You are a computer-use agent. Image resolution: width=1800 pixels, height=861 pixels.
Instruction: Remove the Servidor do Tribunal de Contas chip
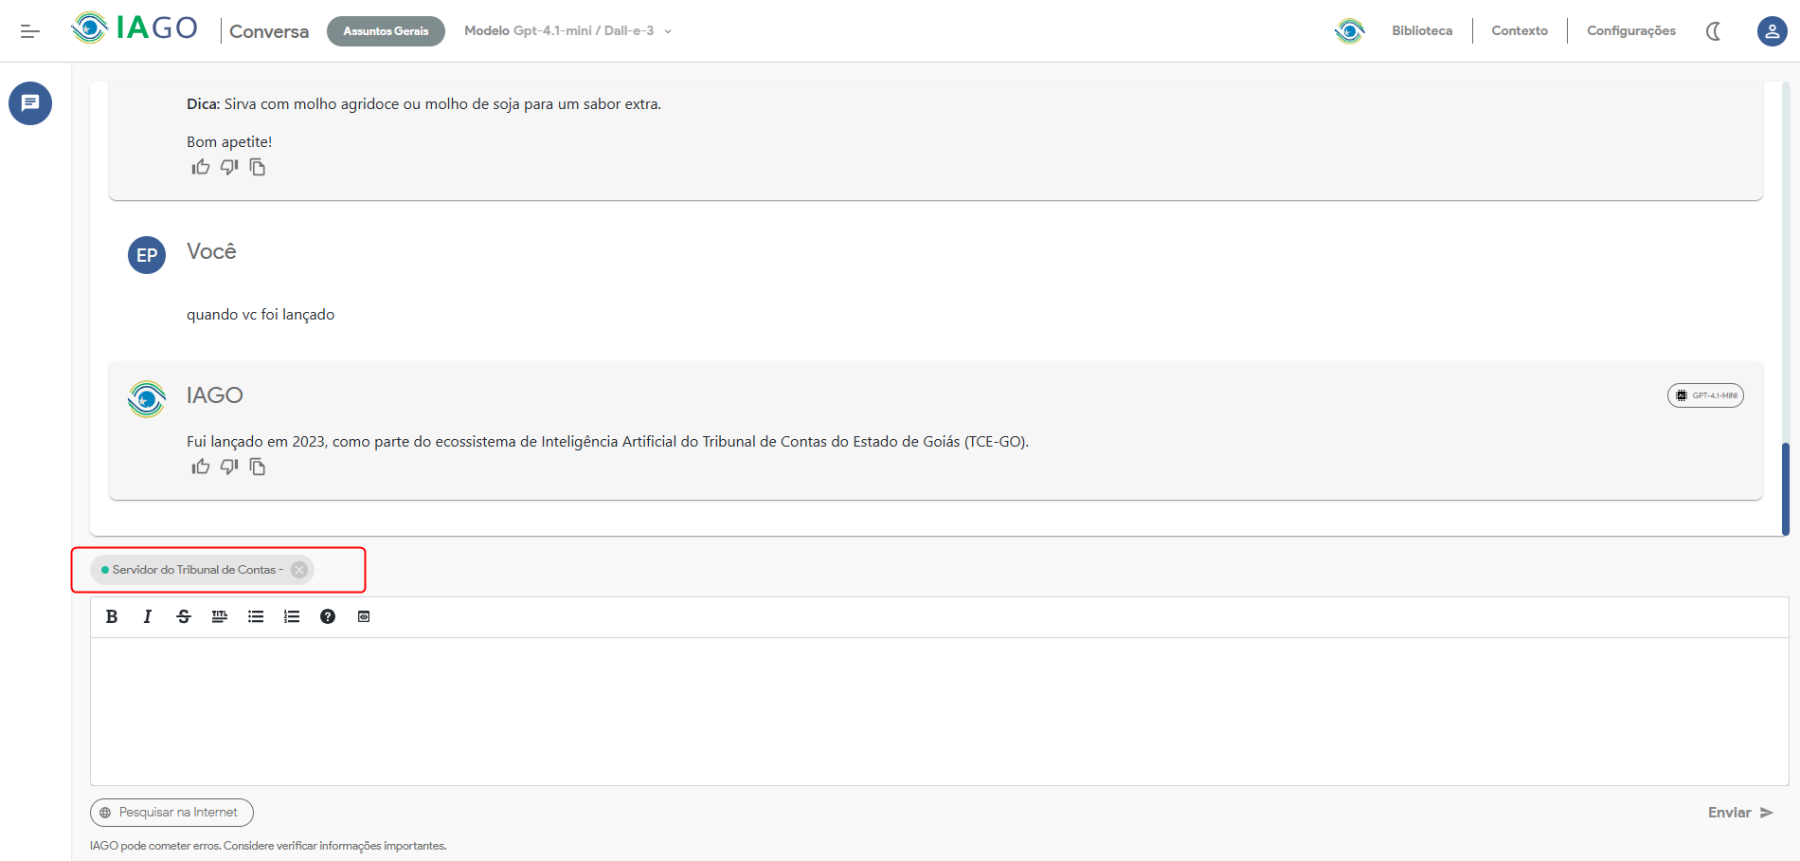299,570
